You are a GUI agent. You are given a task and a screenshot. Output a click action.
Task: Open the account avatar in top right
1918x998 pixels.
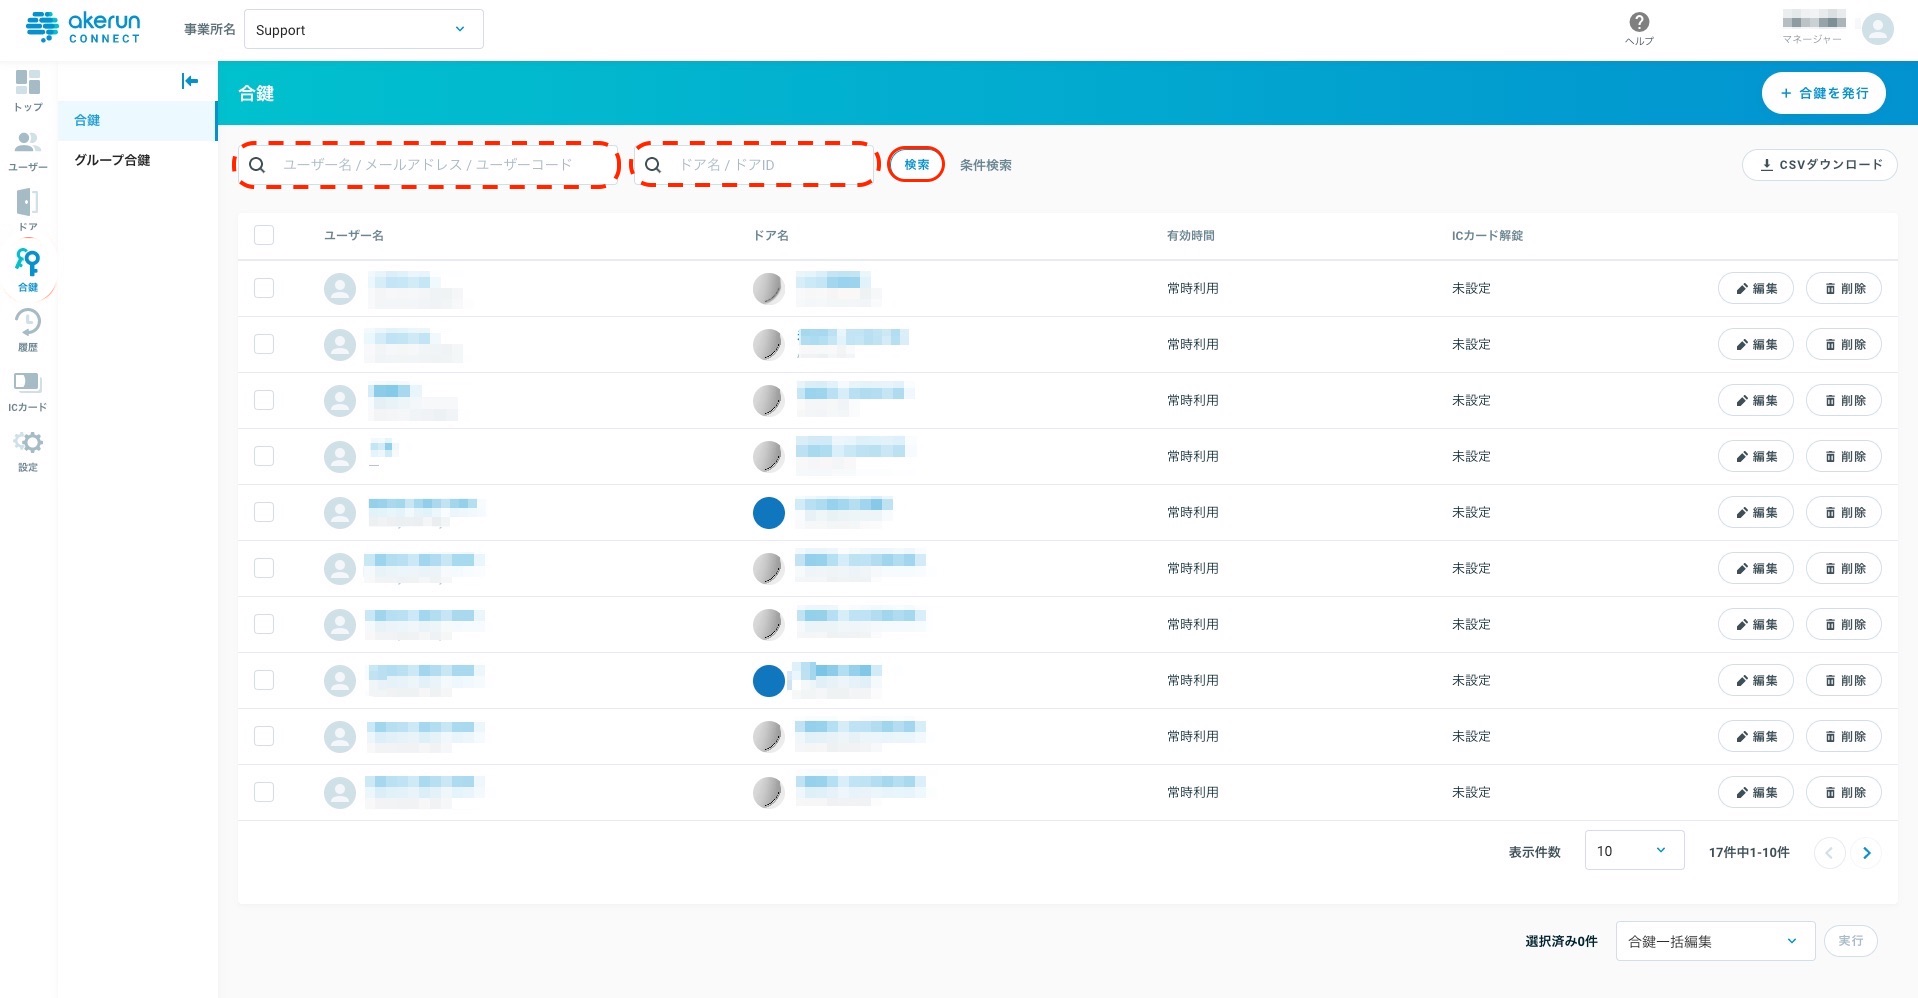coord(1877,29)
